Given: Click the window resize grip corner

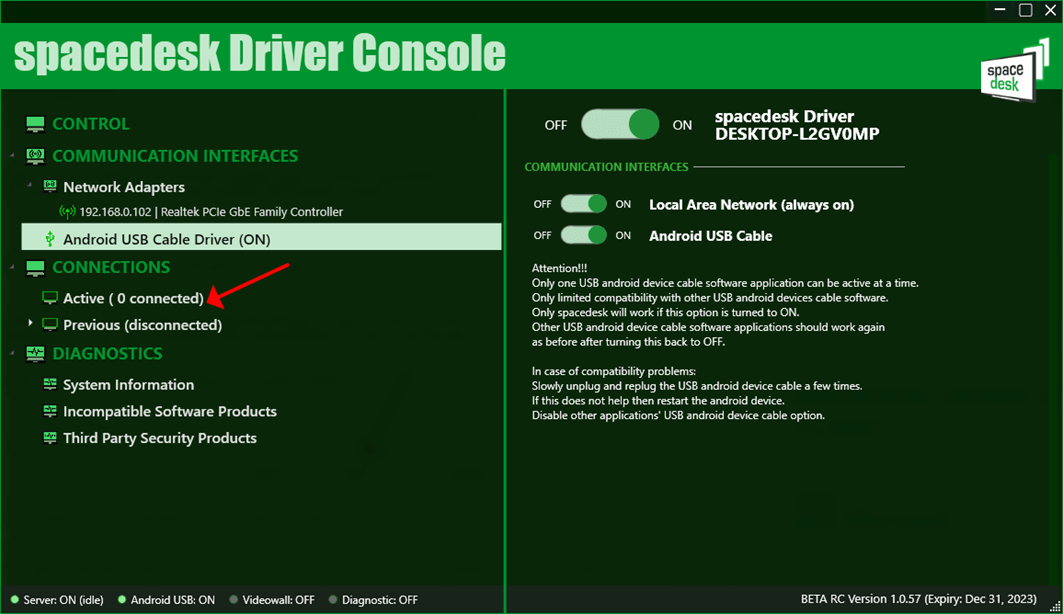Looking at the screenshot, I should pos(1055,606).
